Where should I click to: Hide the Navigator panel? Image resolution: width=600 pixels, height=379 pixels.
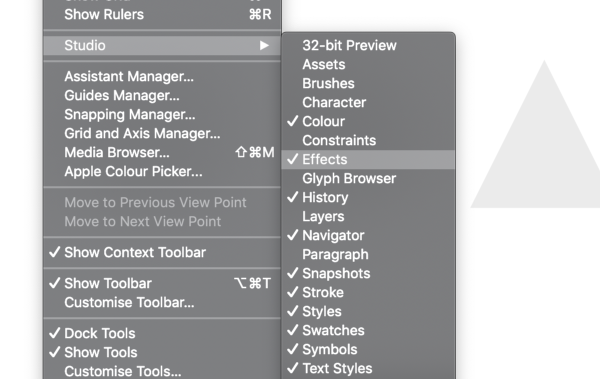(368, 235)
